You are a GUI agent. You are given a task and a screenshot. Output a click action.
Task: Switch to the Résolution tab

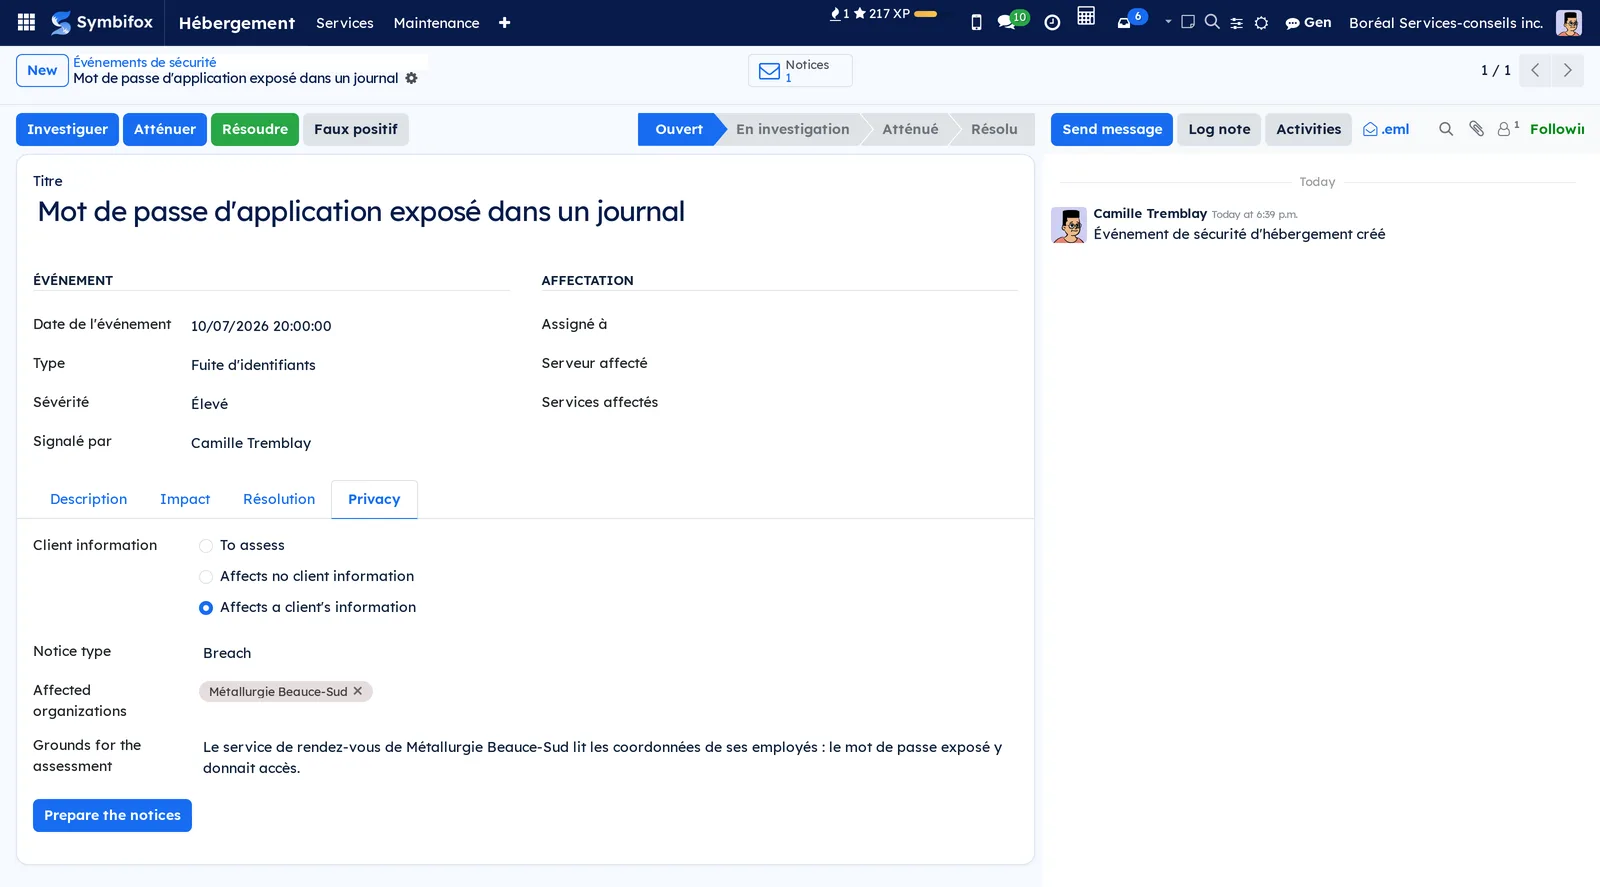(279, 499)
